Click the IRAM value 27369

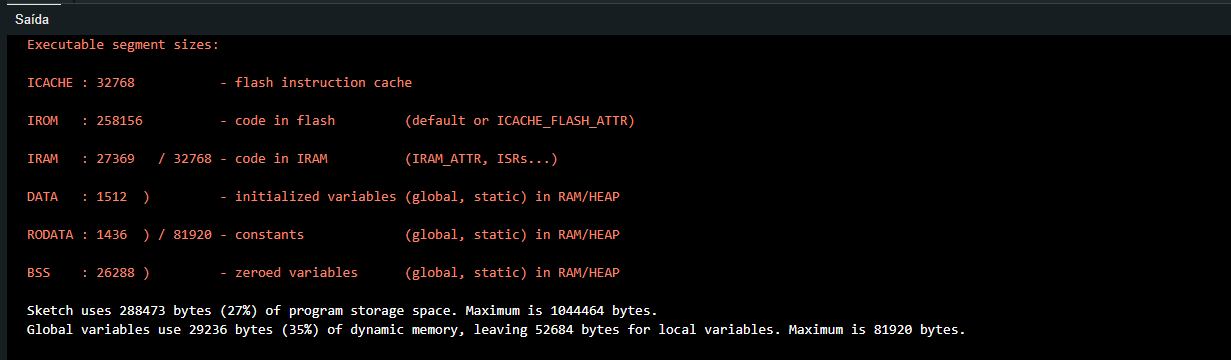[x=115, y=159]
